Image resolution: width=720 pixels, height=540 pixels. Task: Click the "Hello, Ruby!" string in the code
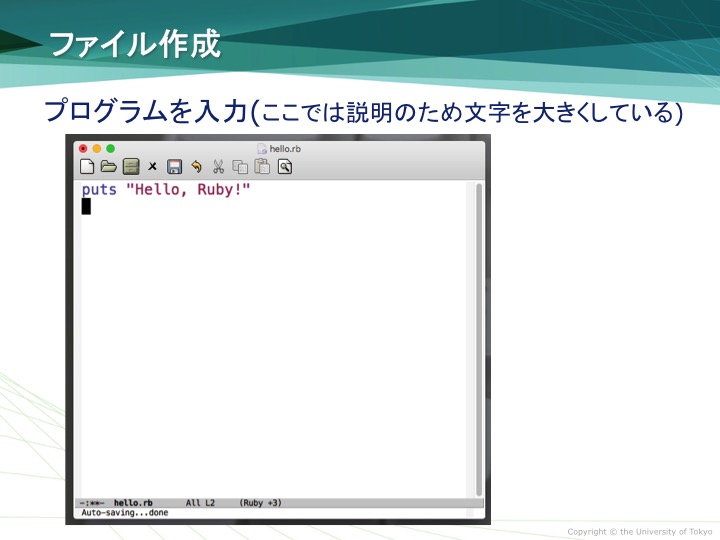(x=188, y=189)
